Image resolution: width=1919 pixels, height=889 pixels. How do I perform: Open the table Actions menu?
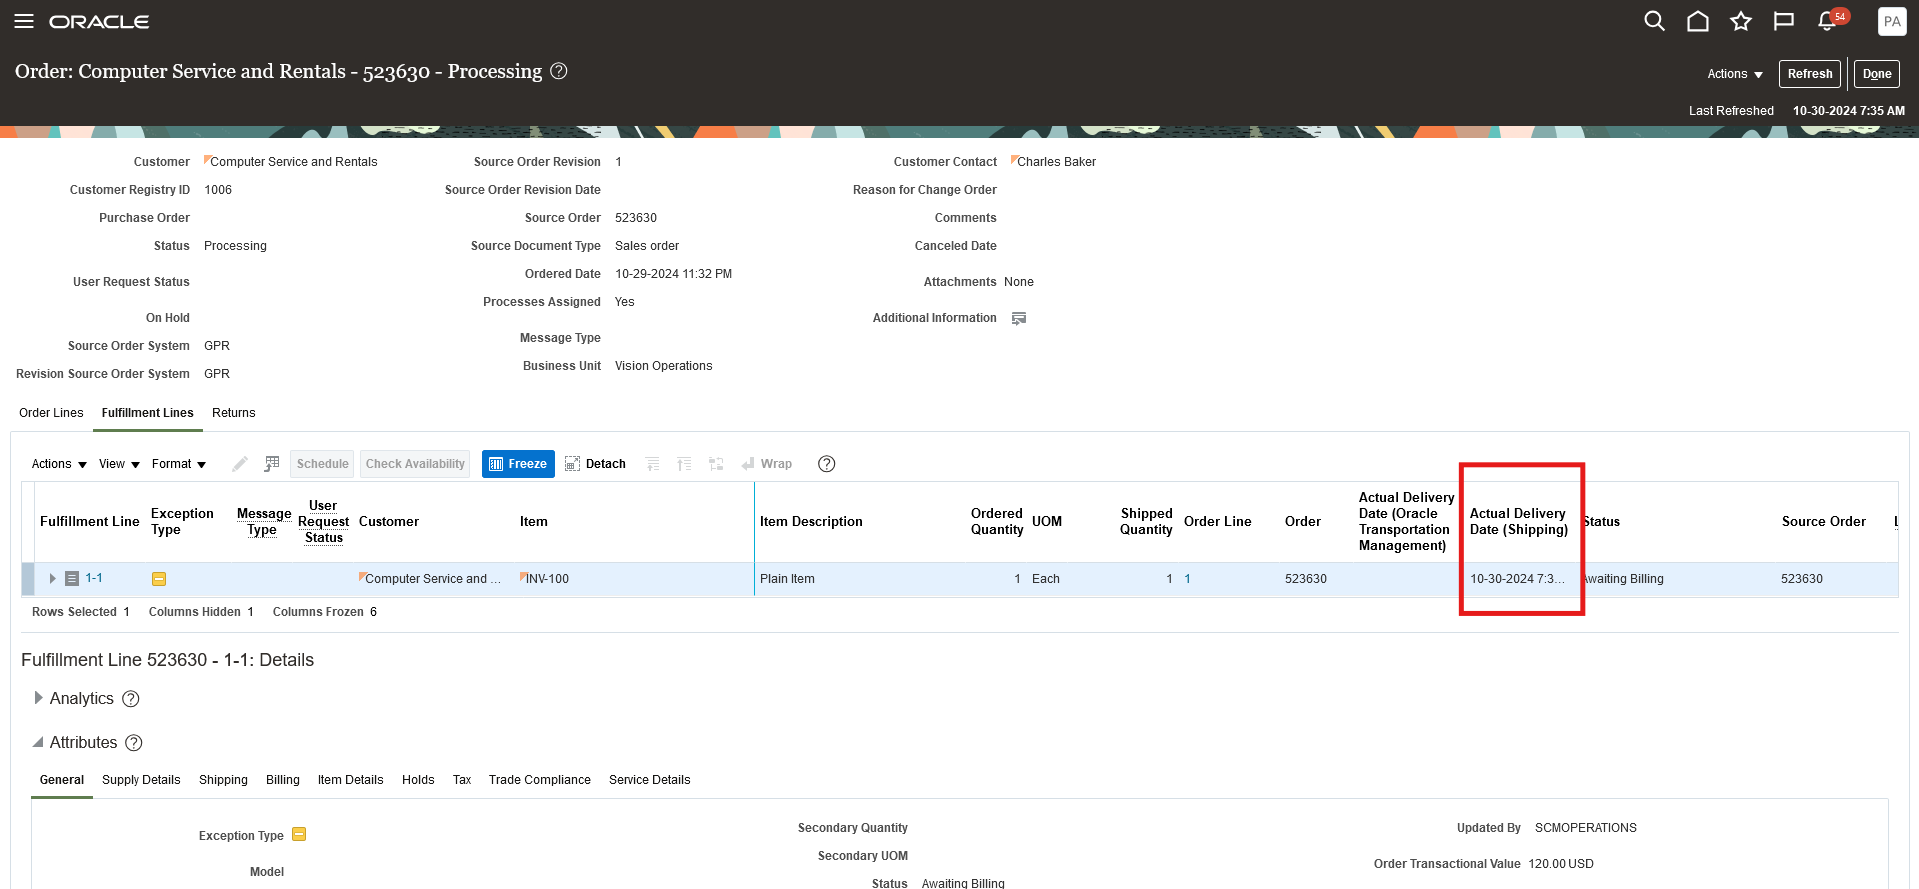pos(59,464)
